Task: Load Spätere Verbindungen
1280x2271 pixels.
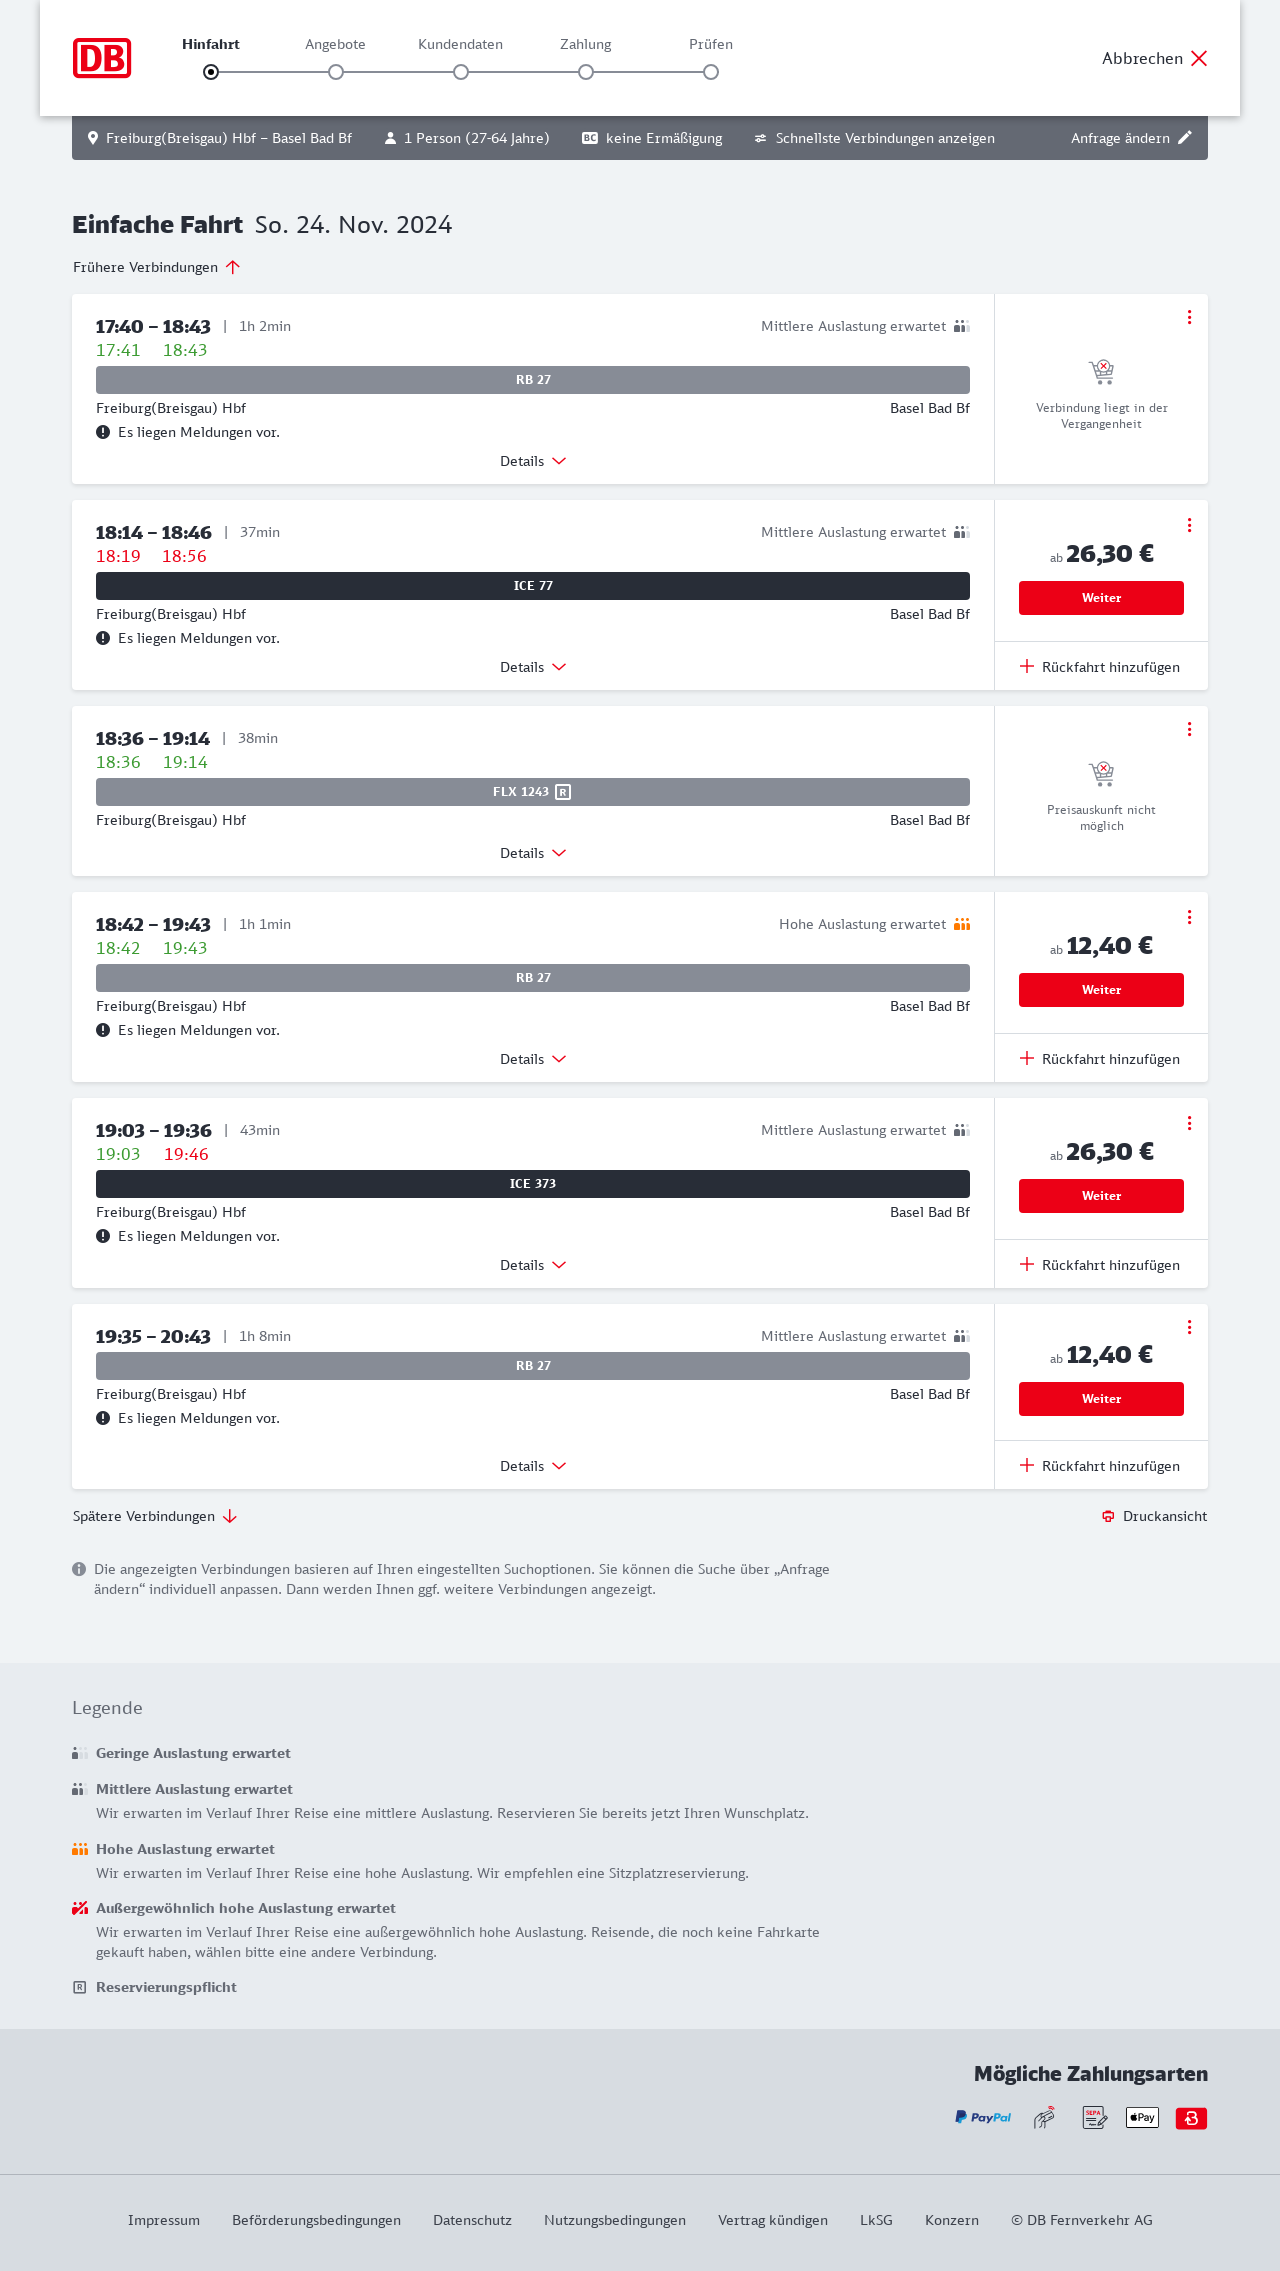Action: coord(155,1516)
